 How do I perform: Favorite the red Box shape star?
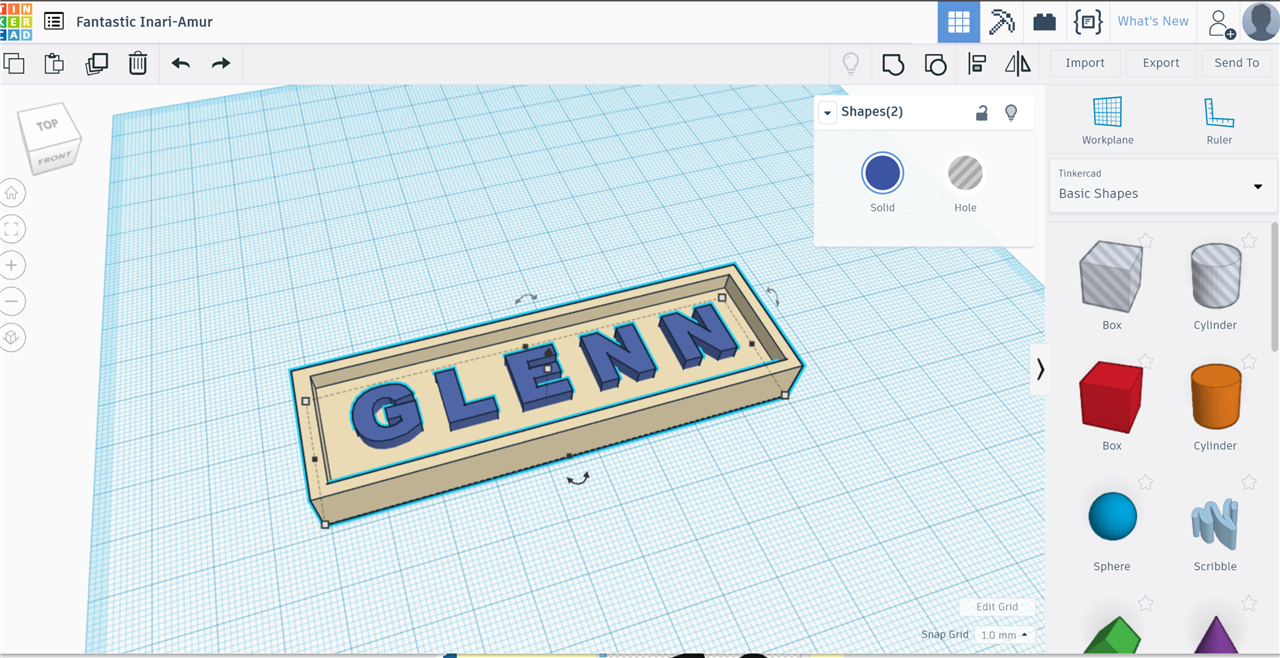point(1146,362)
